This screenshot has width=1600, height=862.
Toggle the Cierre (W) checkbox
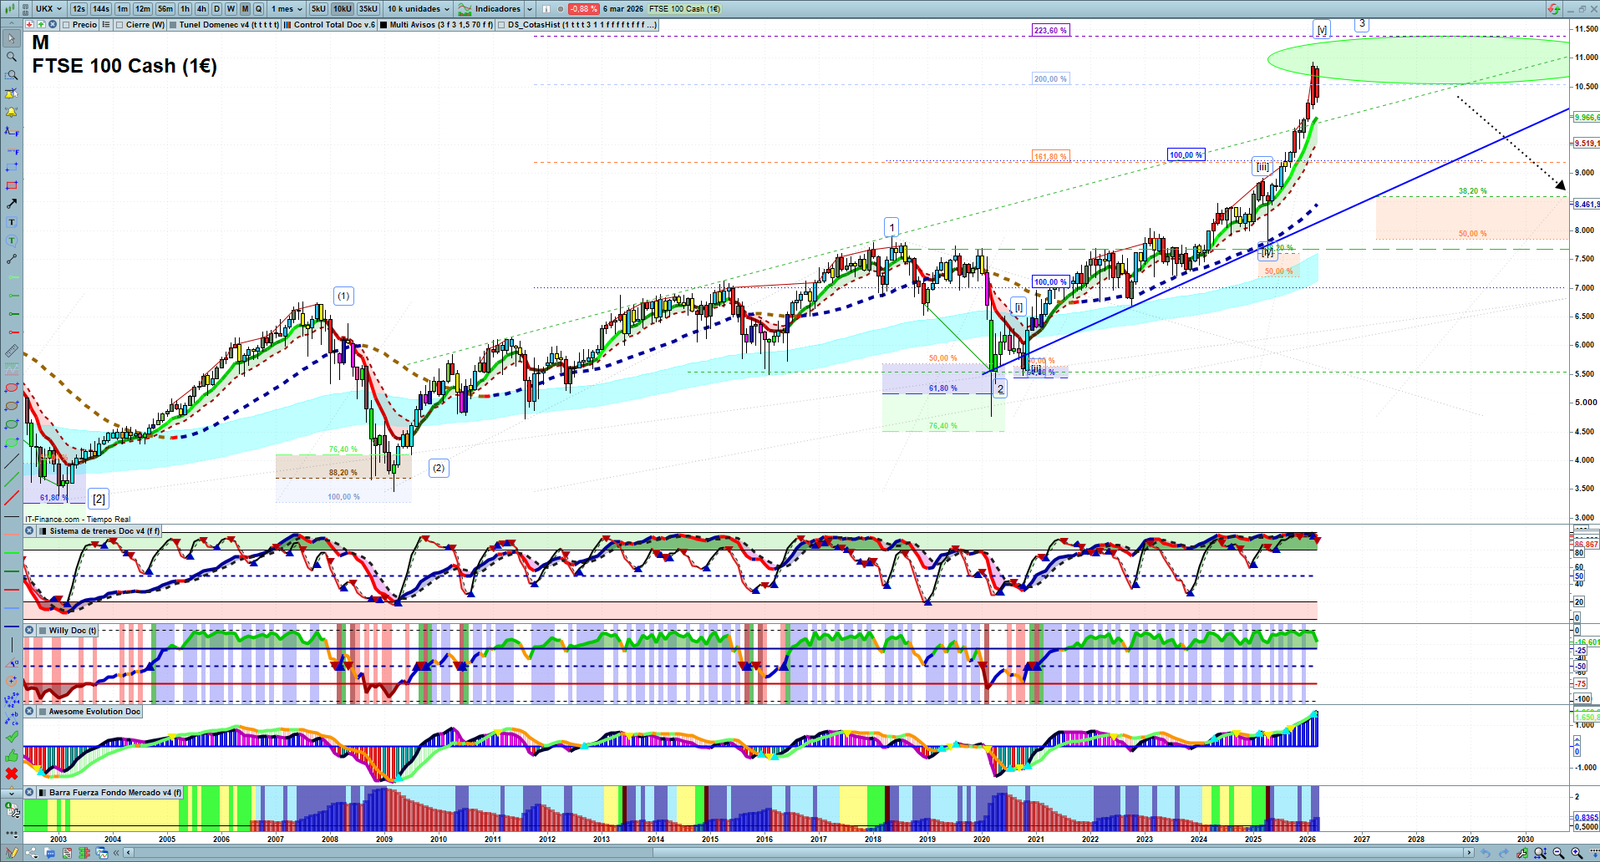point(120,25)
